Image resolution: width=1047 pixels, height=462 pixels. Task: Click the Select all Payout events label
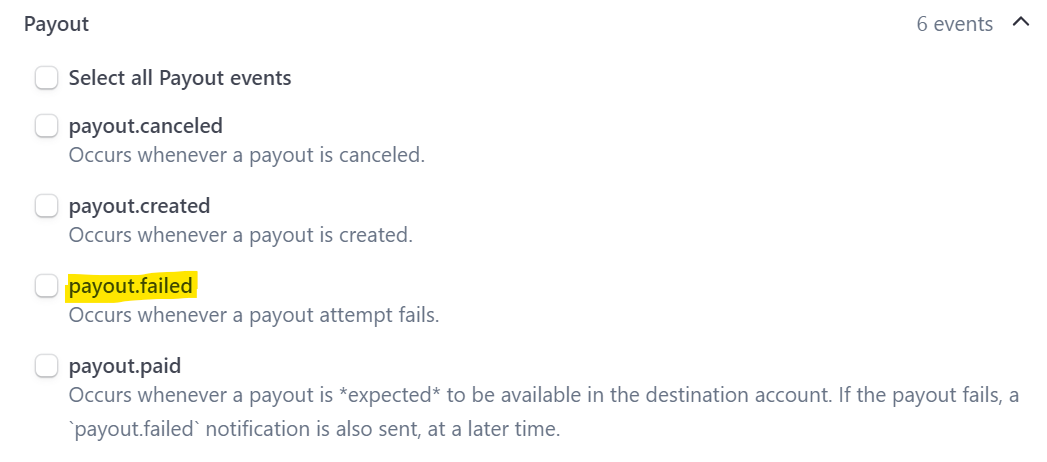click(180, 78)
